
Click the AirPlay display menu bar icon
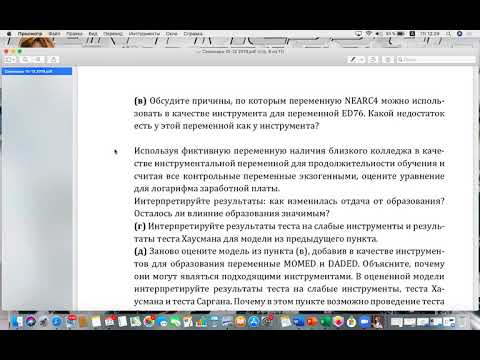[358, 34]
